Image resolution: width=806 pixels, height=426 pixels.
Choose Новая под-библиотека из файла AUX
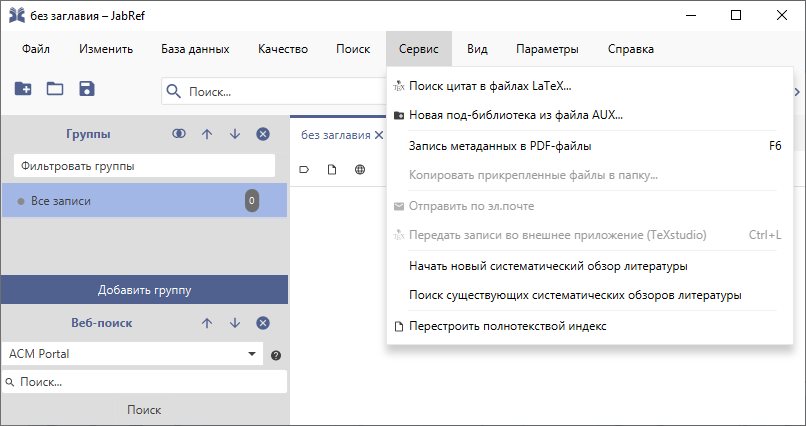515,115
